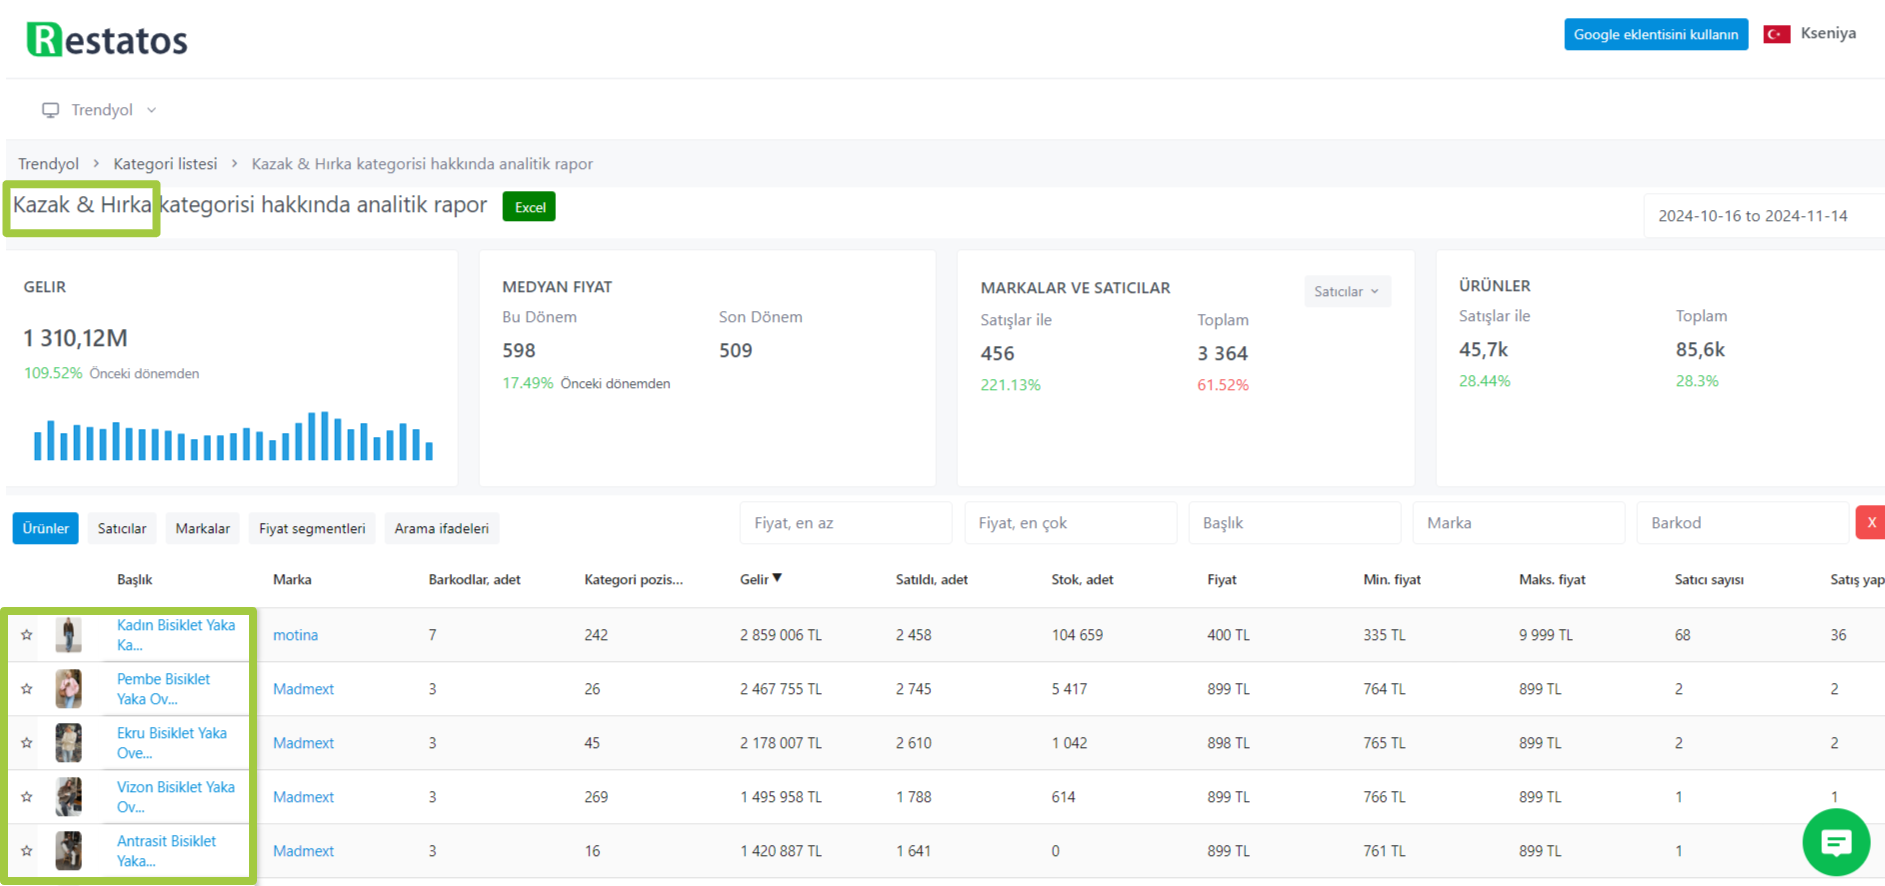Screen dimensions: 1885x886
Task: Click the 1 310,12M revenue value
Action: (x=76, y=338)
